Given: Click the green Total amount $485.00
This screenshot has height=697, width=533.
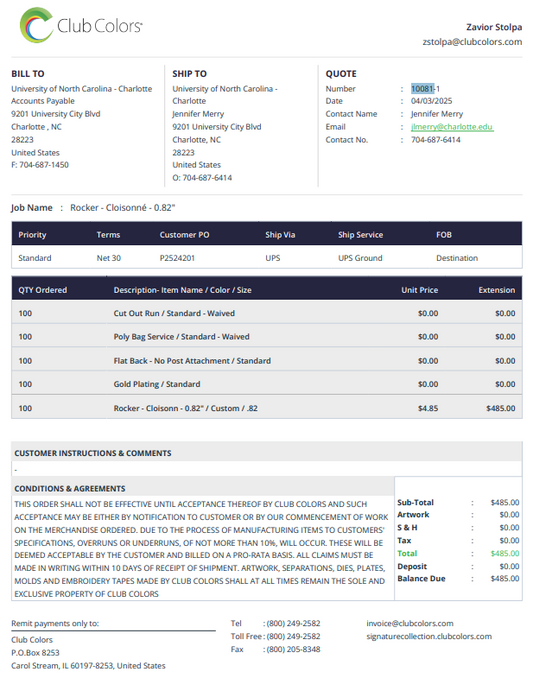Looking at the screenshot, I should (x=505, y=553).
